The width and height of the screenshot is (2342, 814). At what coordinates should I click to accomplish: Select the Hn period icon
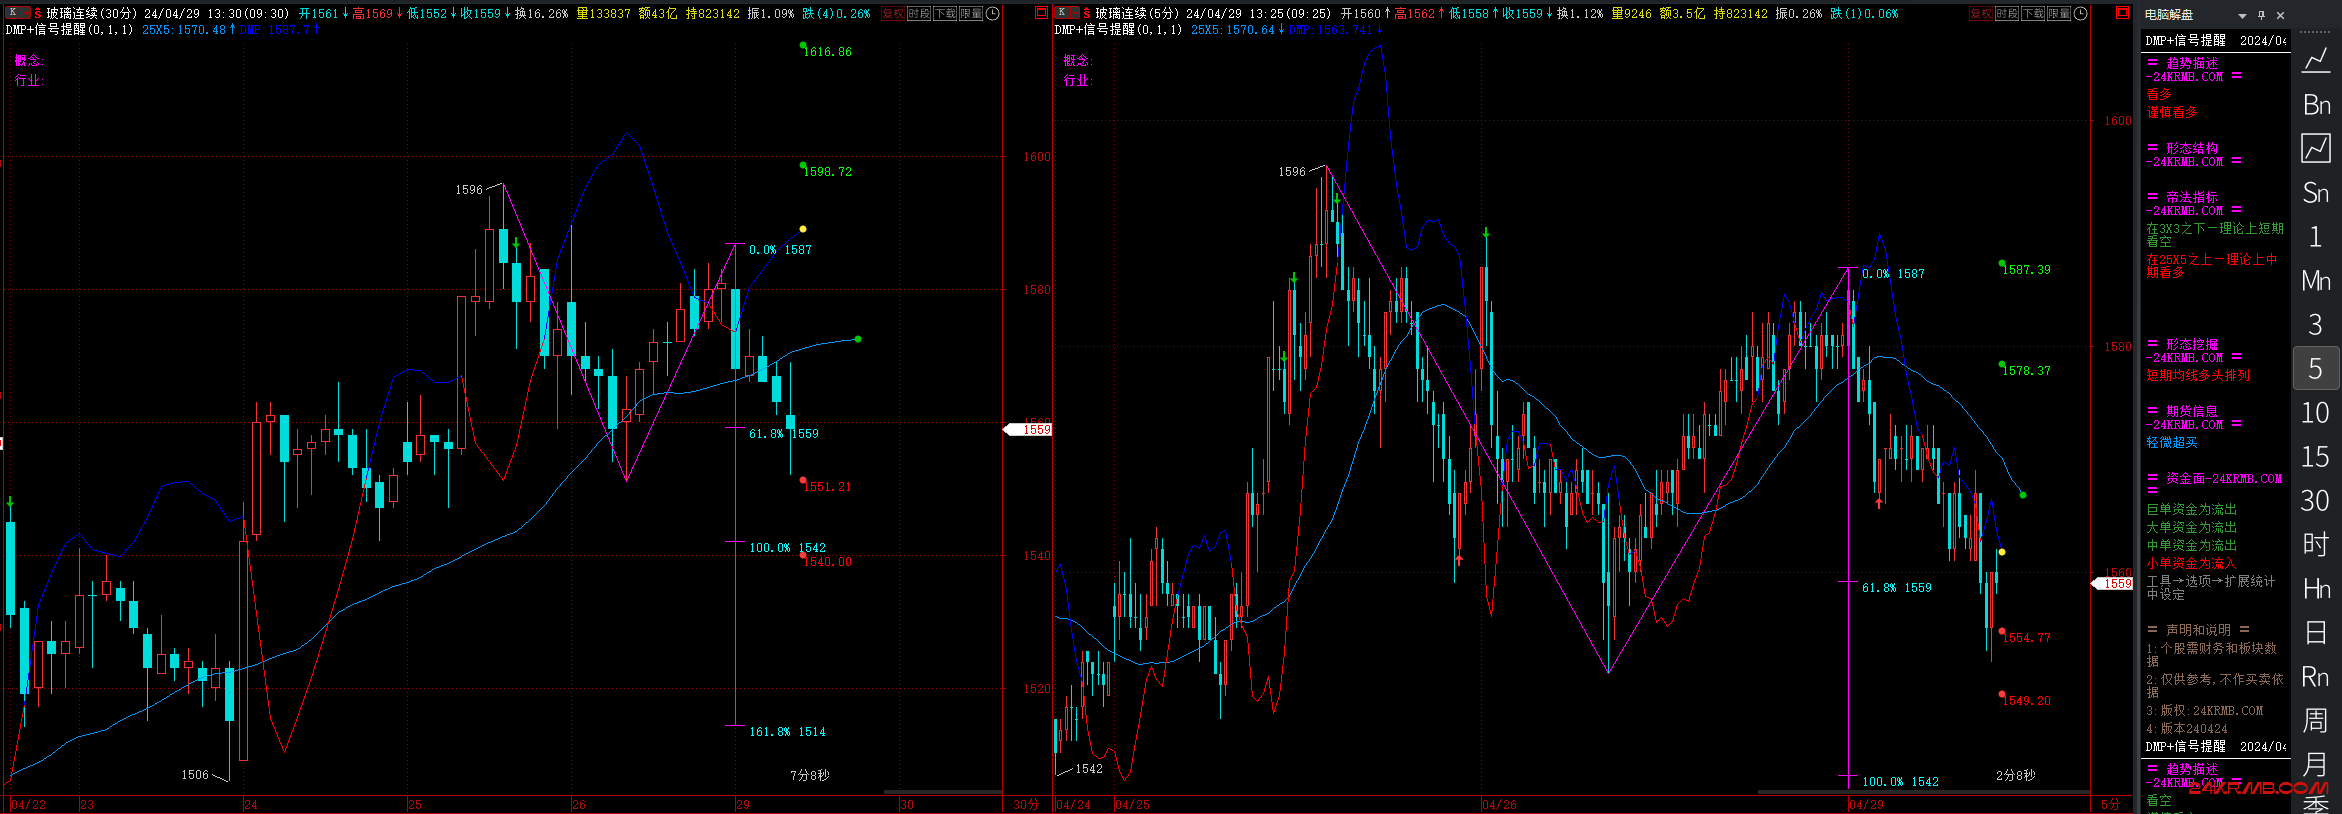pos(2316,589)
